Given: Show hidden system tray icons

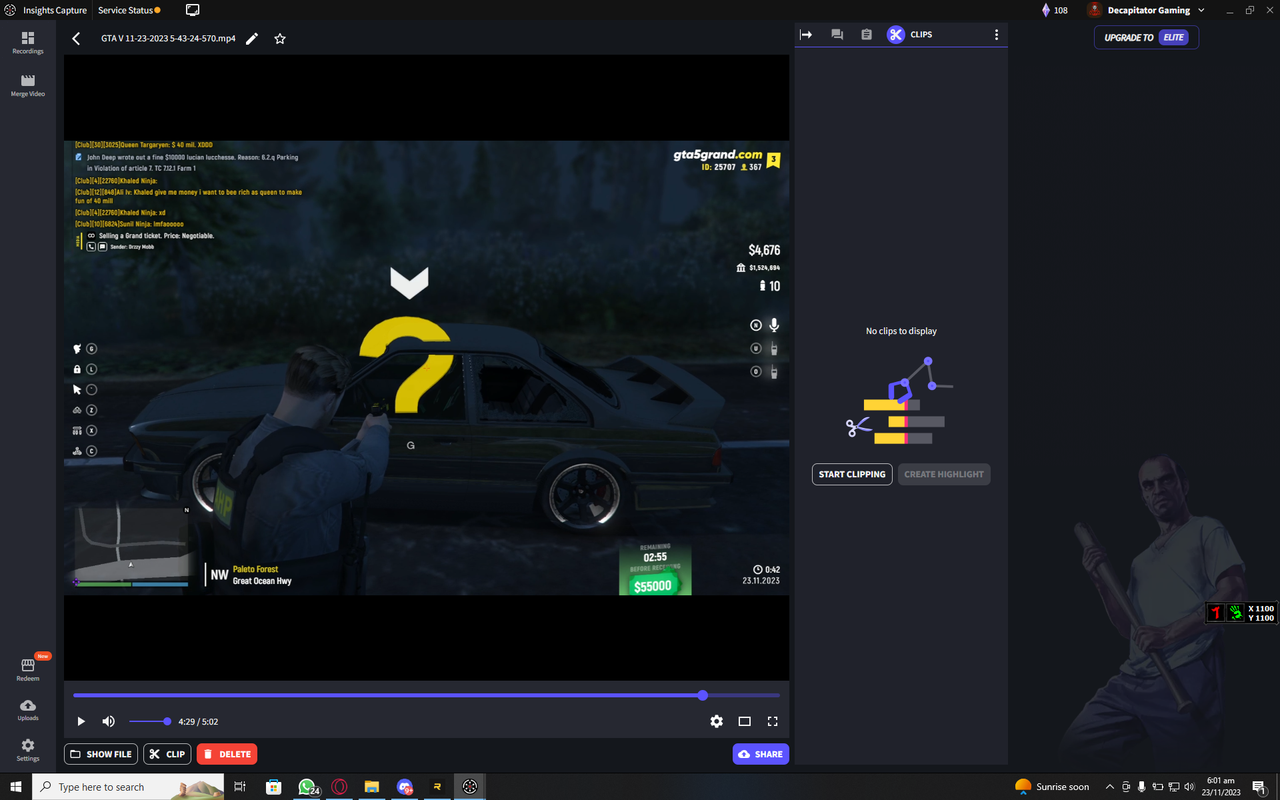Looking at the screenshot, I should 1109,787.
